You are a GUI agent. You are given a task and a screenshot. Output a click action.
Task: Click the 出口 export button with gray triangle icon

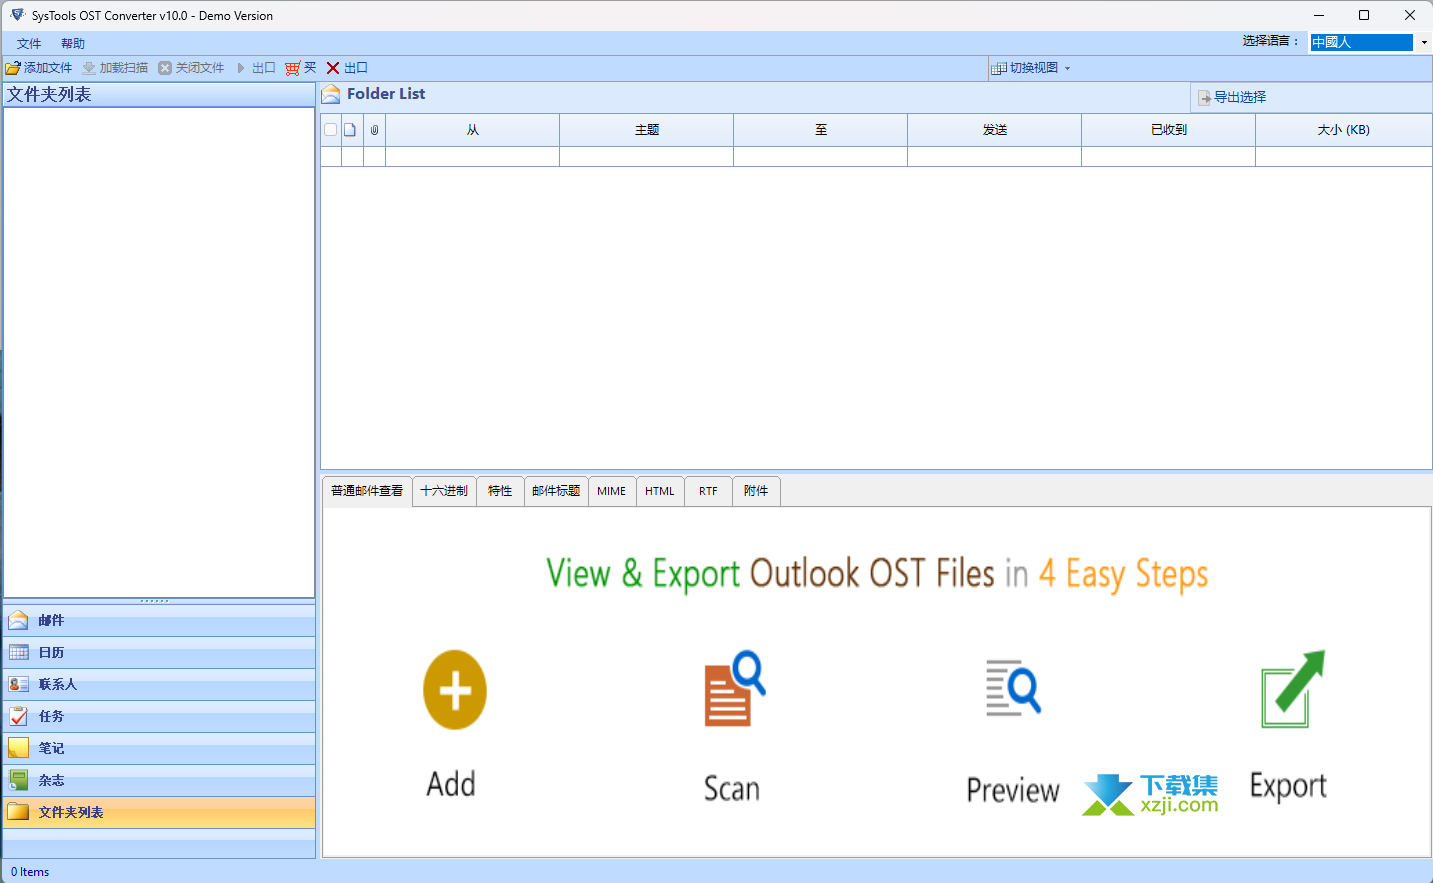(256, 68)
